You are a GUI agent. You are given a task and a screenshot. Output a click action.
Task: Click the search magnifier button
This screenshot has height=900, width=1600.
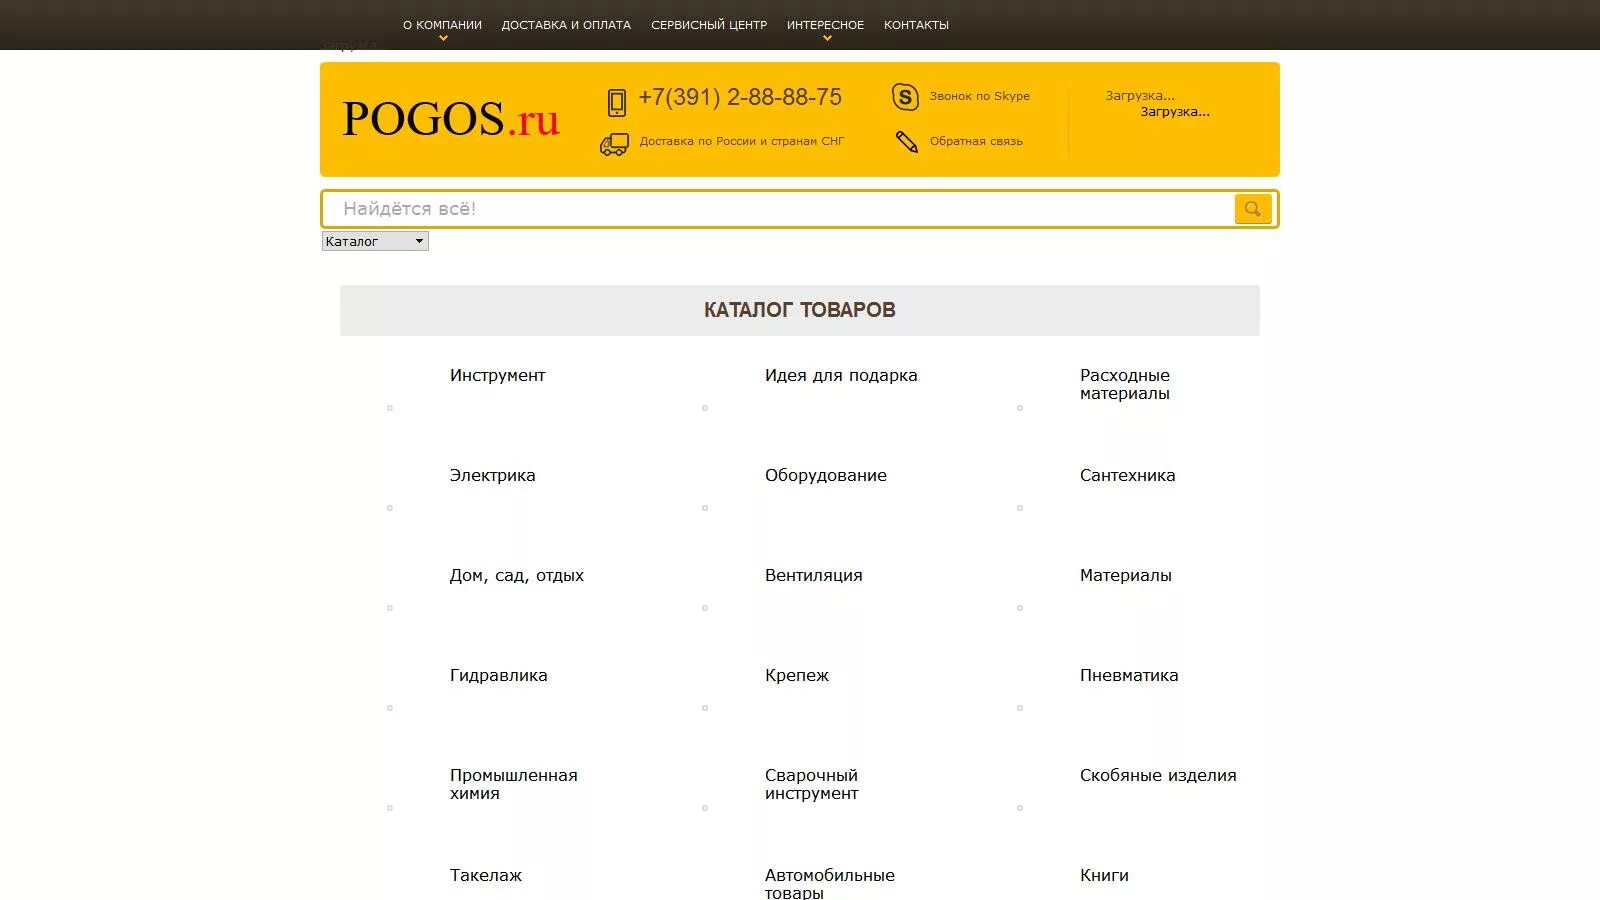tap(1253, 209)
